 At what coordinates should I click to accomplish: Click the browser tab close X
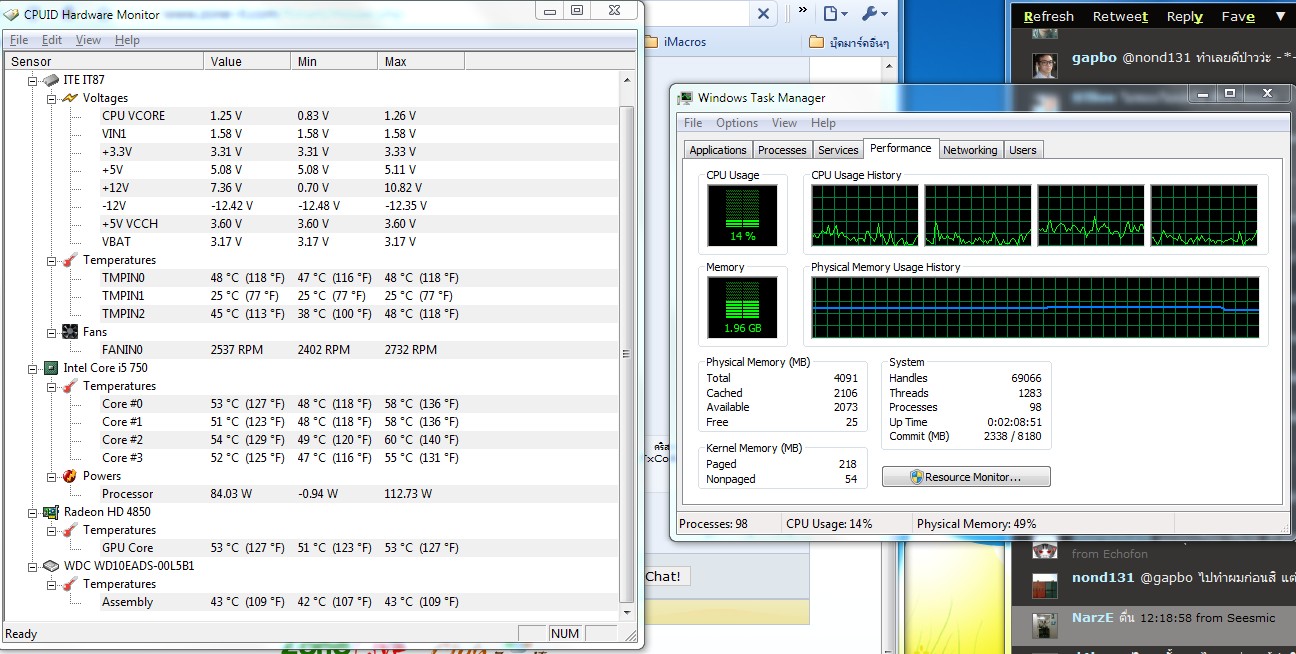coord(763,14)
